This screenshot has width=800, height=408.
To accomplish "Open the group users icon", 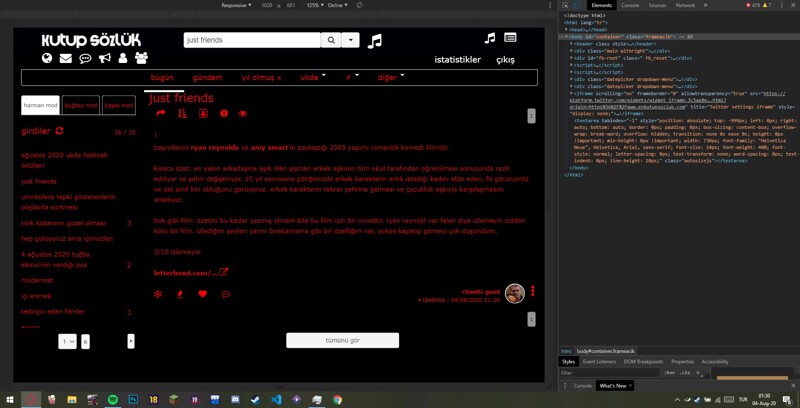I will point(141,58).
